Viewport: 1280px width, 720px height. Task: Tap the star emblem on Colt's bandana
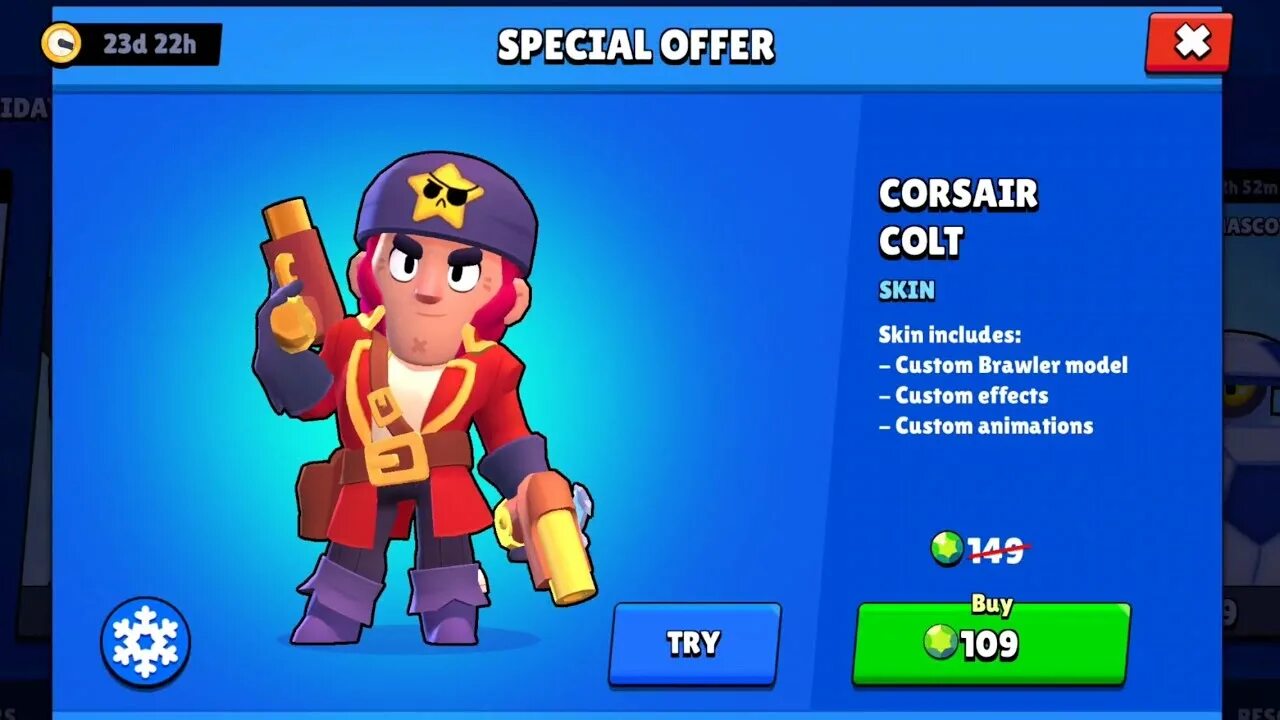click(x=445, y=193)
